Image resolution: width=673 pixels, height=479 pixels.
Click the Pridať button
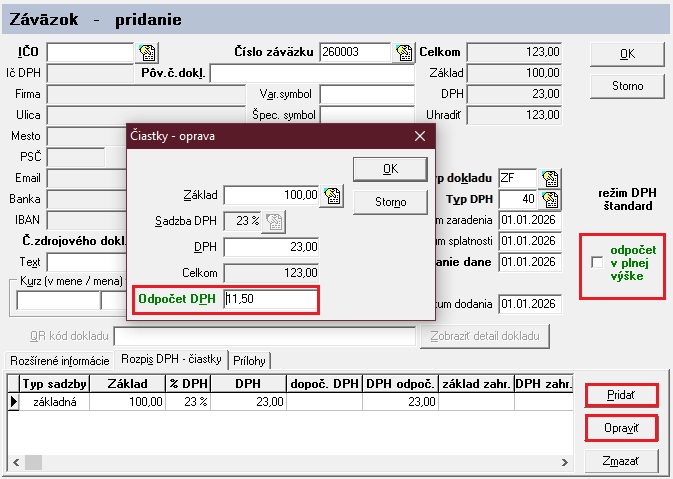point(621,396)
